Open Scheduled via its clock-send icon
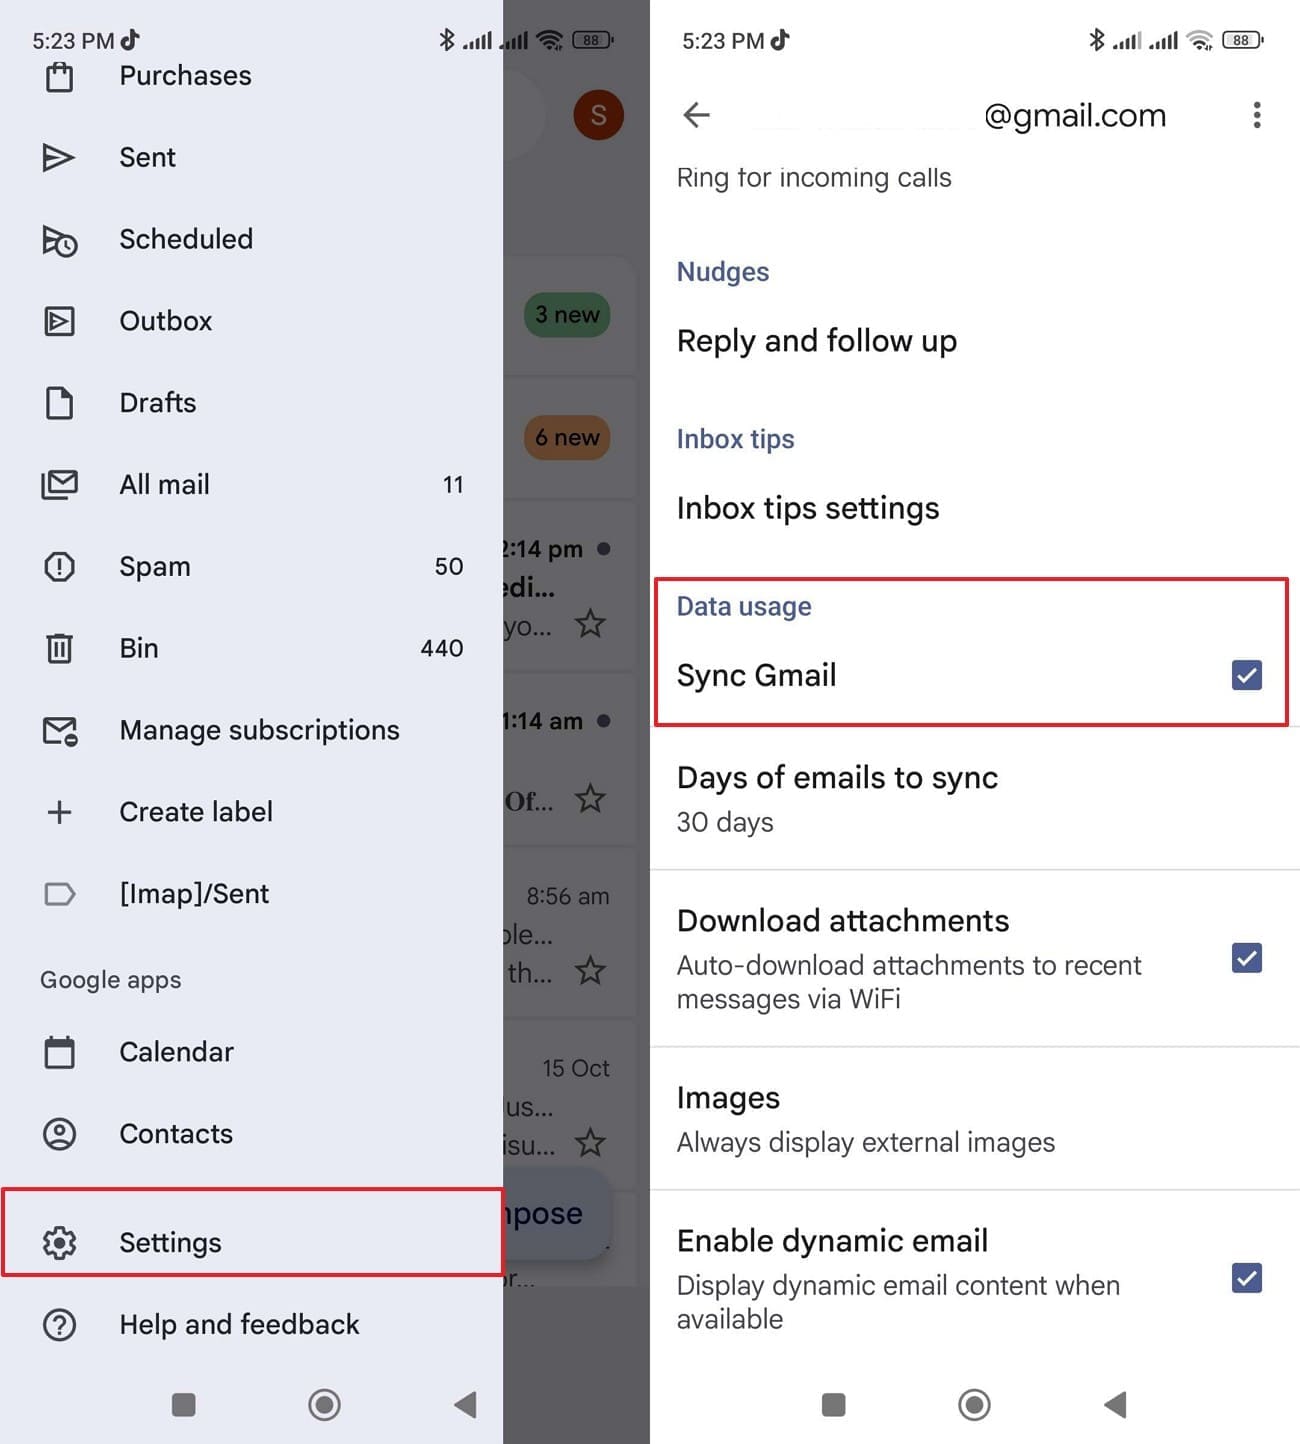This screenshot has height=1444, width=1300. [x=59, y=240]
